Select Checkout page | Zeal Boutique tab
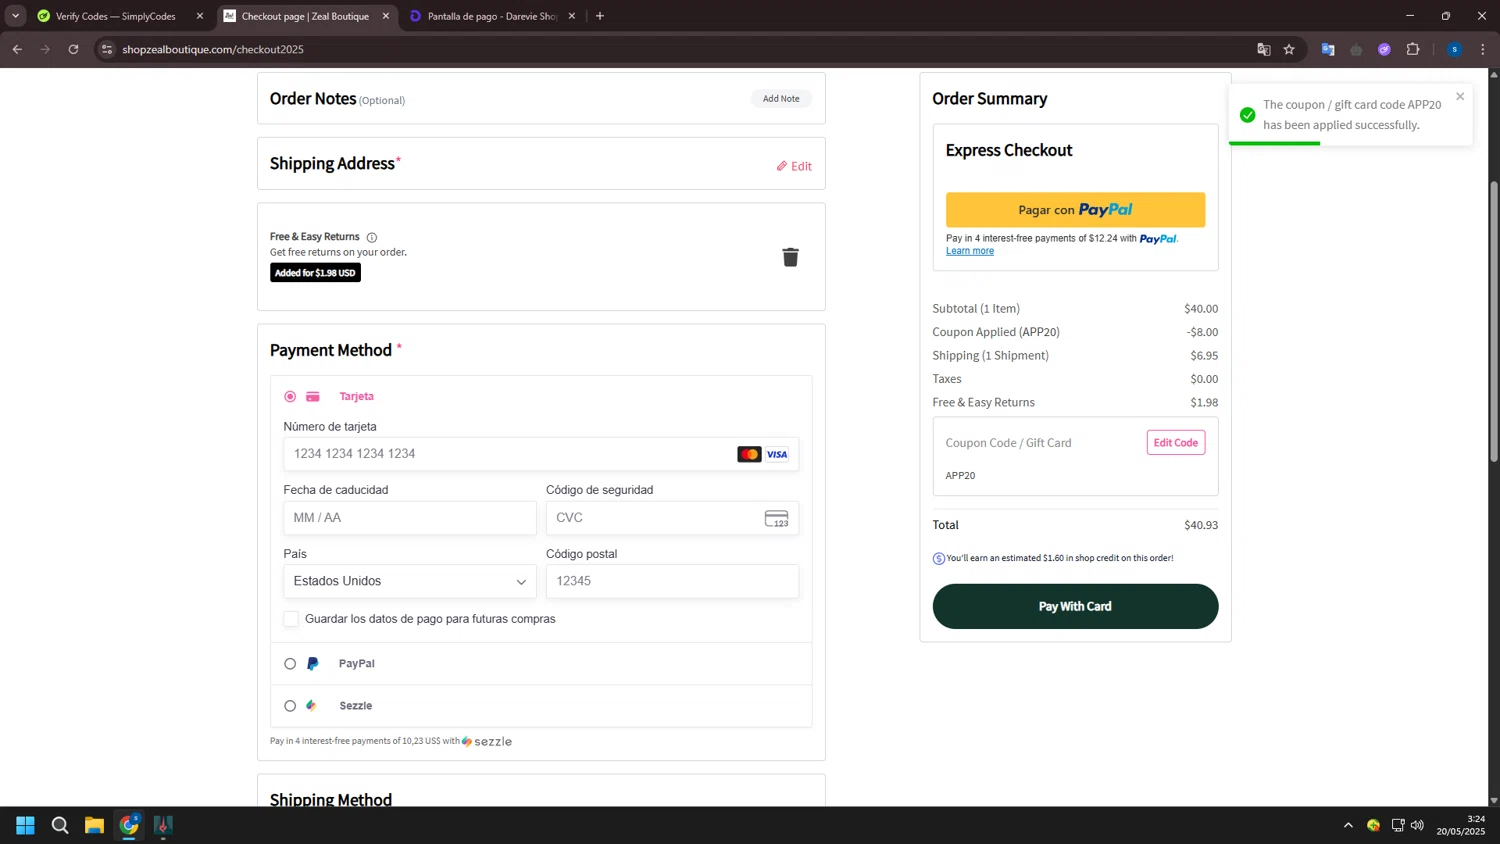 pos(305,16)
